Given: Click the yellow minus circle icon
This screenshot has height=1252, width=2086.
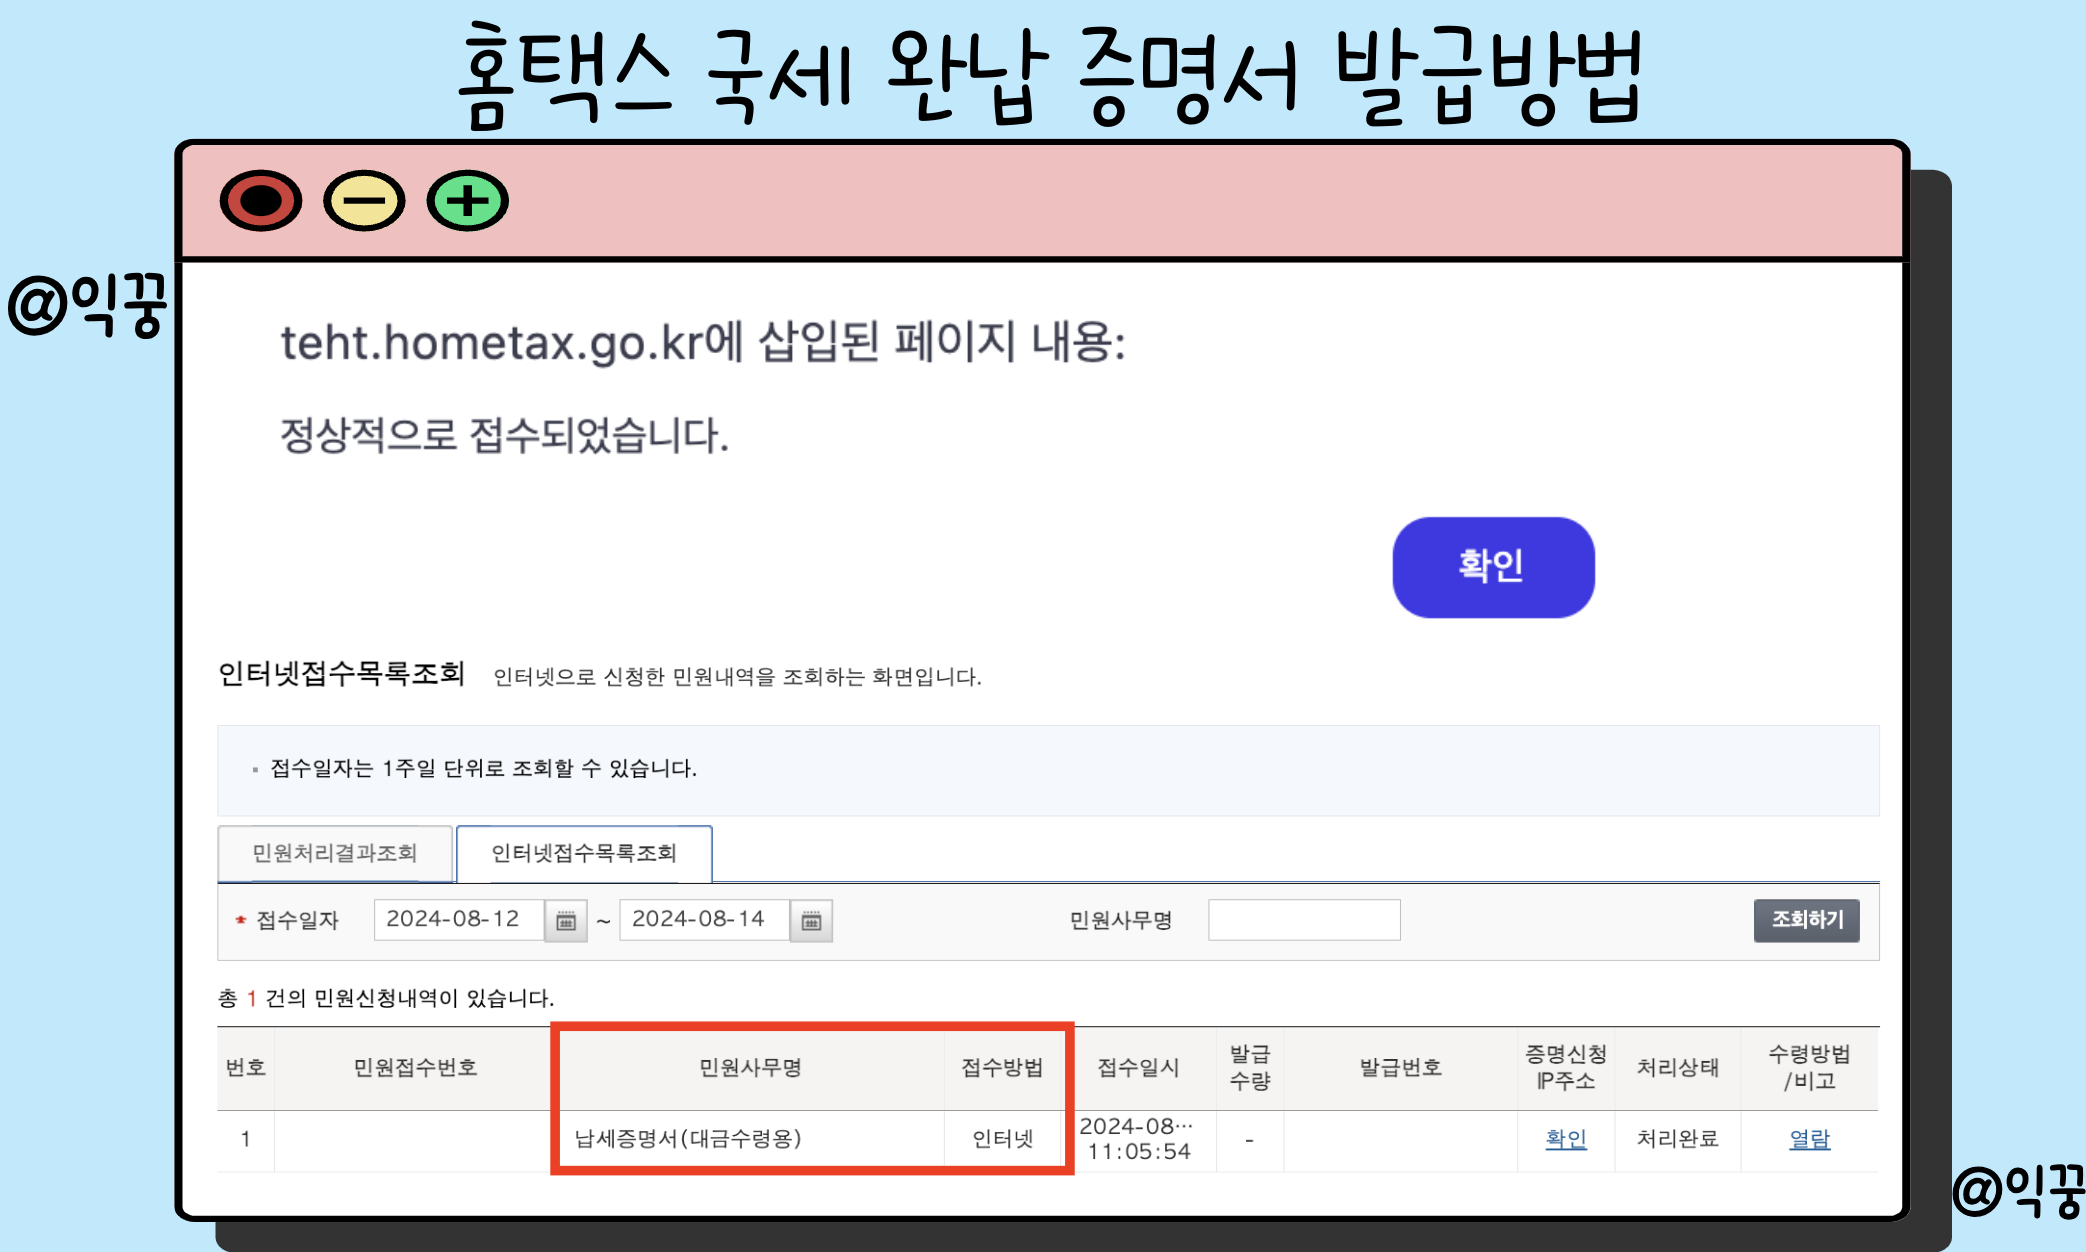Looking at the screenshot, I should pos(363,200).
